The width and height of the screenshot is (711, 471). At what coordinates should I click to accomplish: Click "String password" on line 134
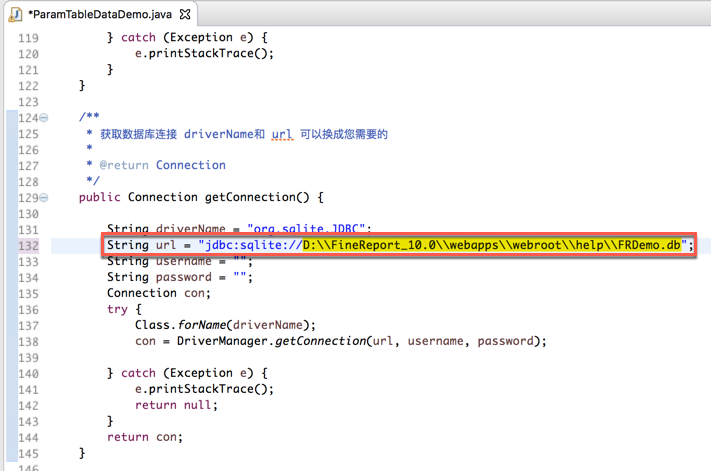point(159,277)
